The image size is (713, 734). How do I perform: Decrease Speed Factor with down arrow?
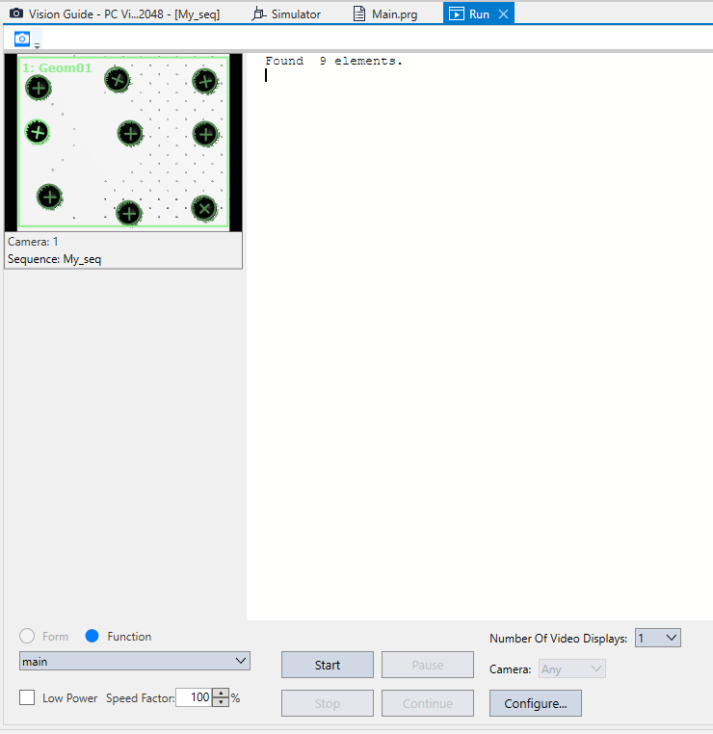pos(221,702)
